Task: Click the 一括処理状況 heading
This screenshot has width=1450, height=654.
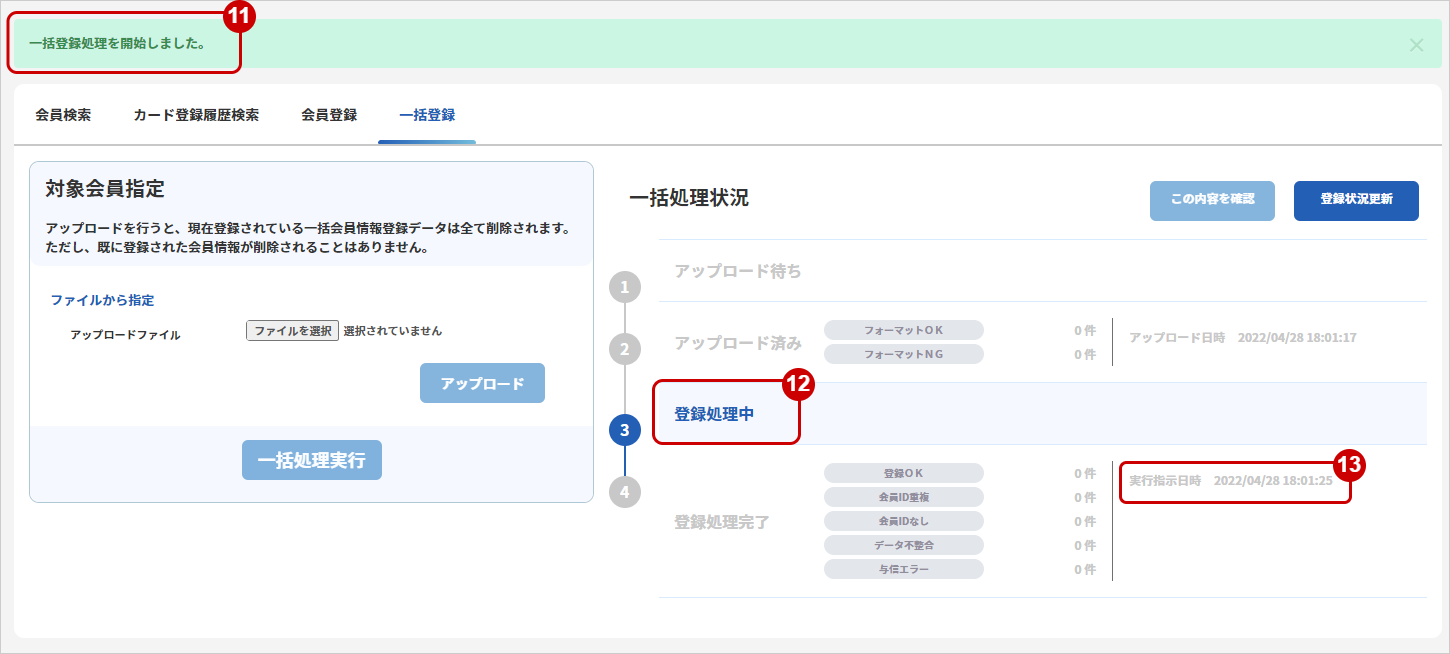Action: point(689,198)
